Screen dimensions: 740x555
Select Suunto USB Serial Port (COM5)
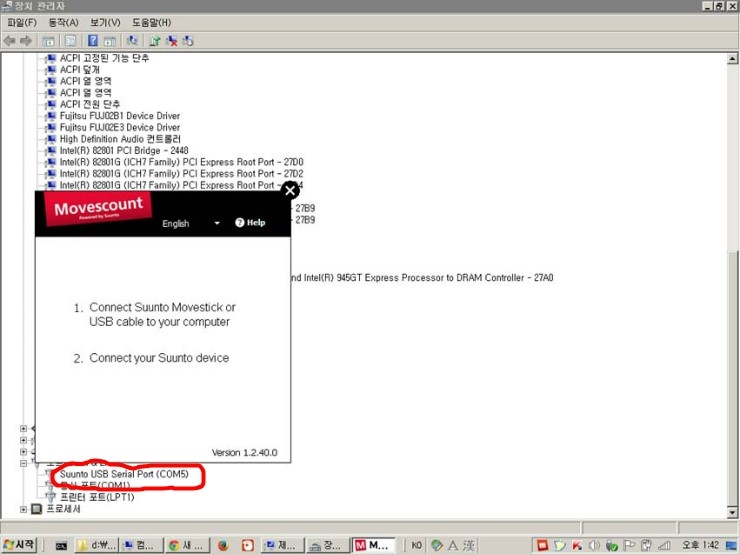click(124, 474)
